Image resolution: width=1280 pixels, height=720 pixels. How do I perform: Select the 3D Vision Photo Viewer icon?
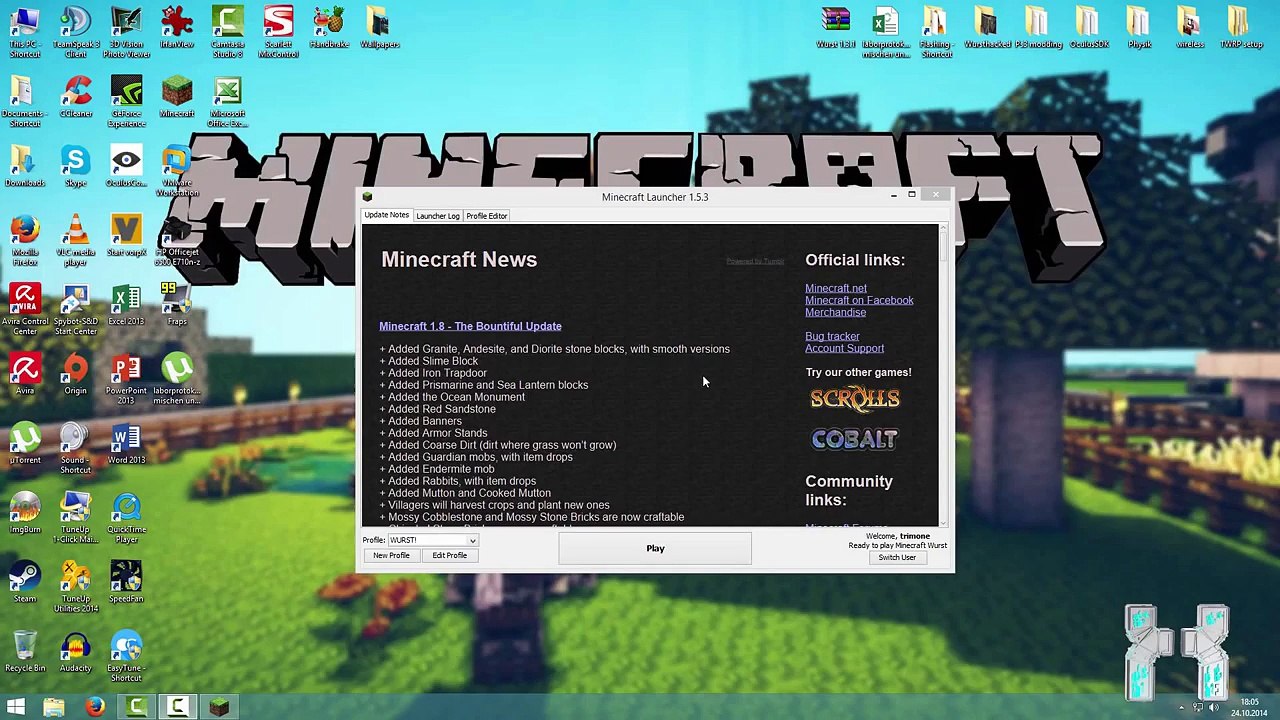click(127, 32)
